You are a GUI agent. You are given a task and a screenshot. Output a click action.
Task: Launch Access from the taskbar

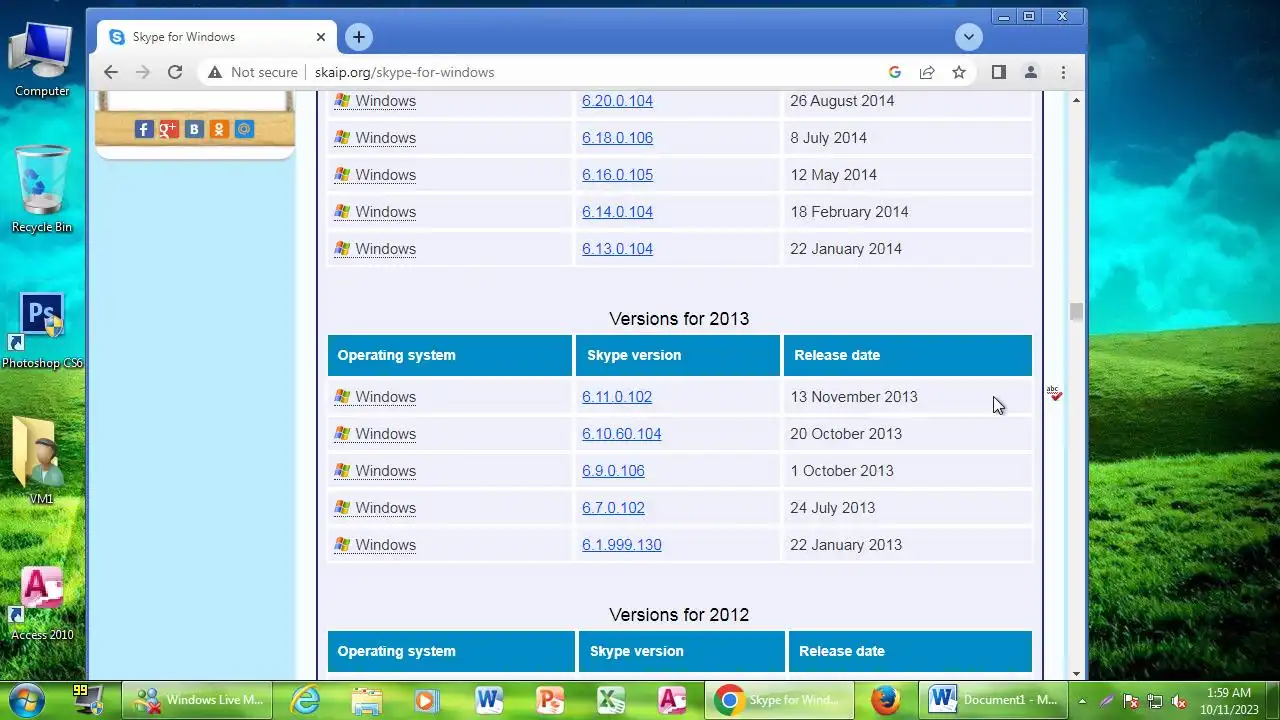tap(672, 700)
